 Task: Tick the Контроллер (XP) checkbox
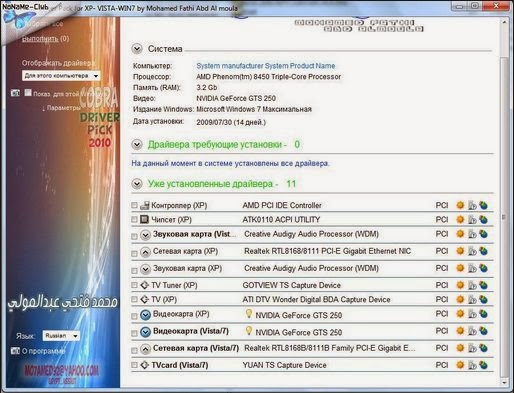click(x=134, y=205)
